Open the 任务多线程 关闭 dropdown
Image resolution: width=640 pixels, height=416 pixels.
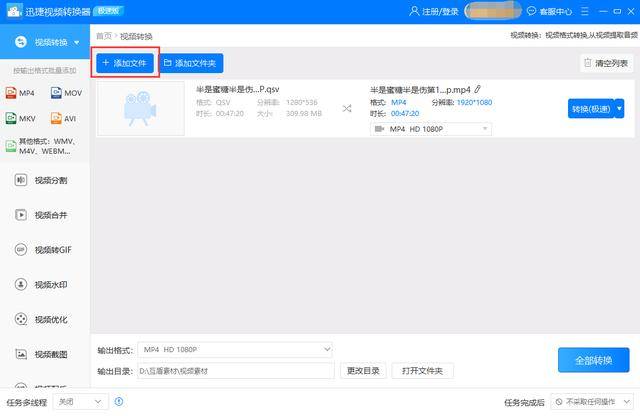tap(81, 402)
